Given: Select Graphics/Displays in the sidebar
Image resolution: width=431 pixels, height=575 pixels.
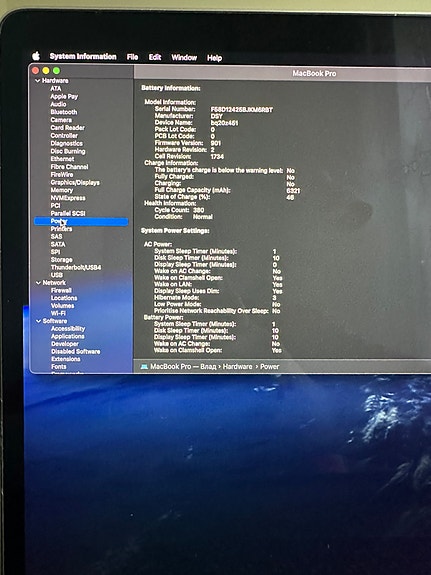Looking at the screenshot, I should (75, 182).
